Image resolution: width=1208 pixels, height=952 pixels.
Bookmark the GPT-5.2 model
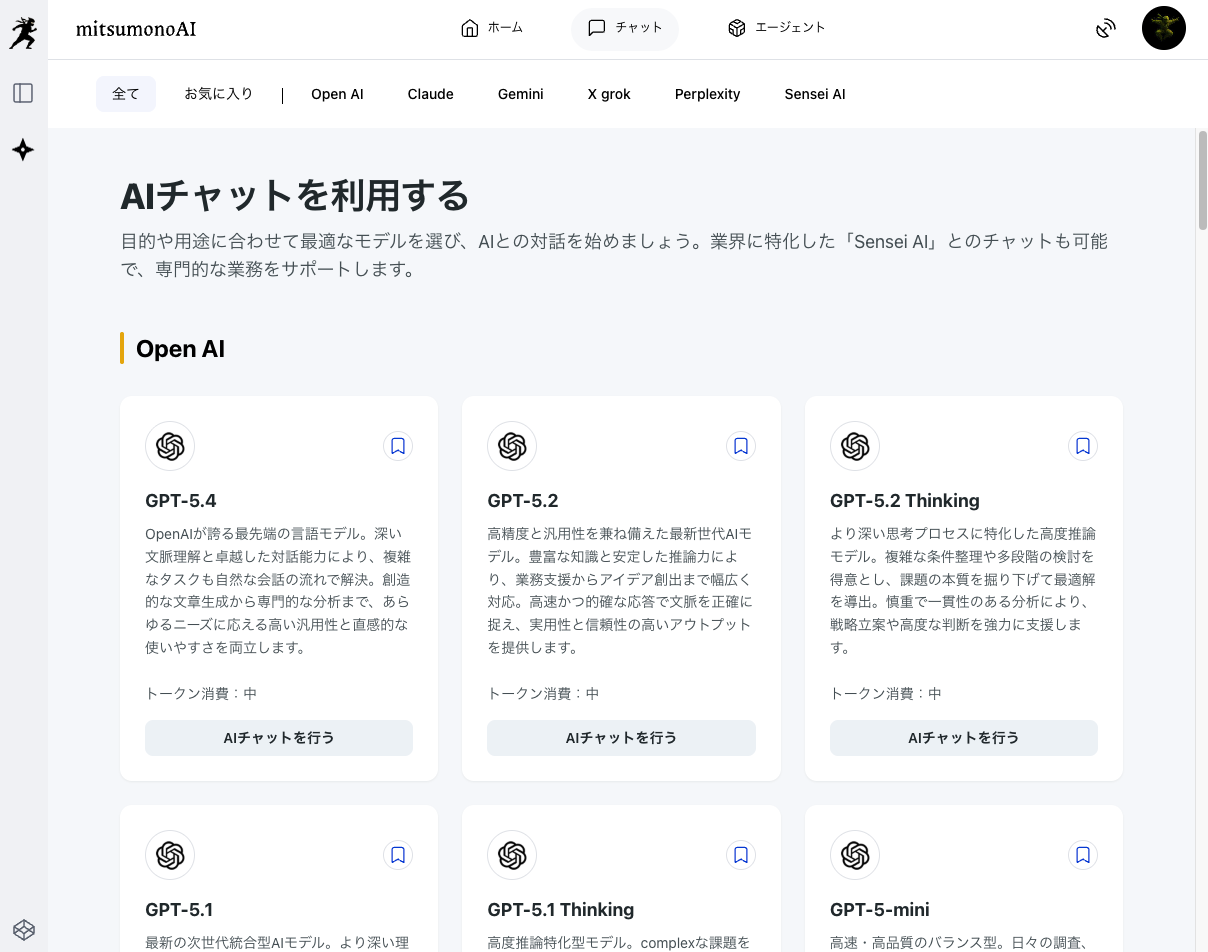pyautogui.click(x=741, y=446)
